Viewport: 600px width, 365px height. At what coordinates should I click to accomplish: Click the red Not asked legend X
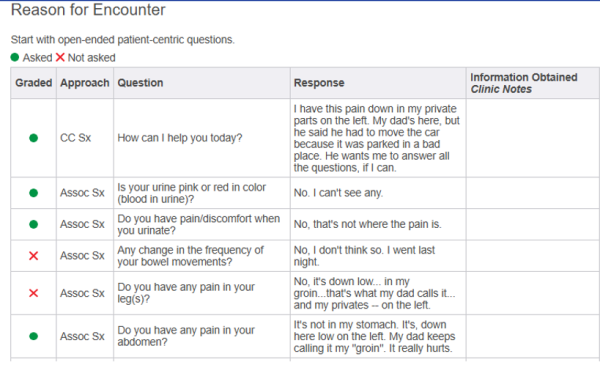tap(60, 57)
